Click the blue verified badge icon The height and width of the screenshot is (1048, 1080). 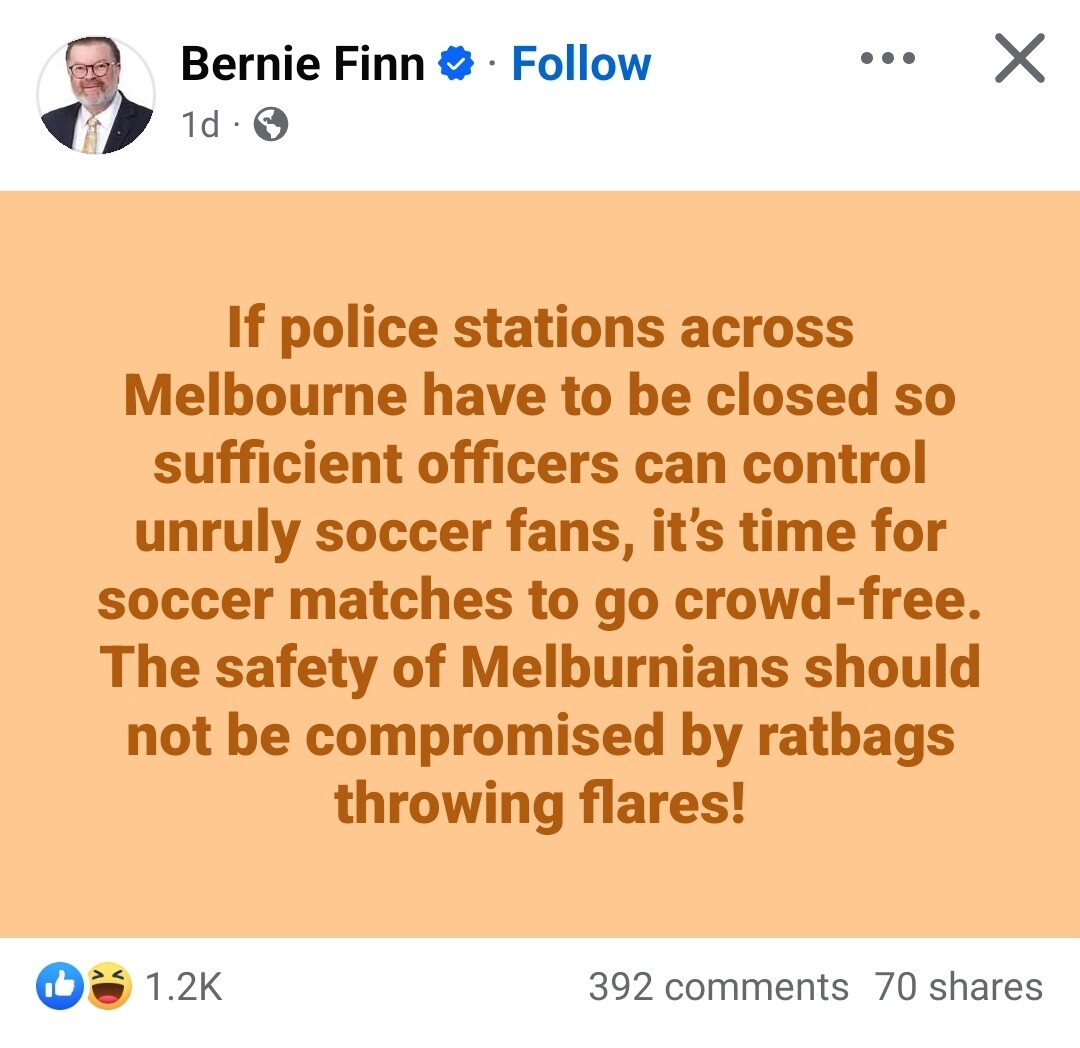[x=456, y=64]
